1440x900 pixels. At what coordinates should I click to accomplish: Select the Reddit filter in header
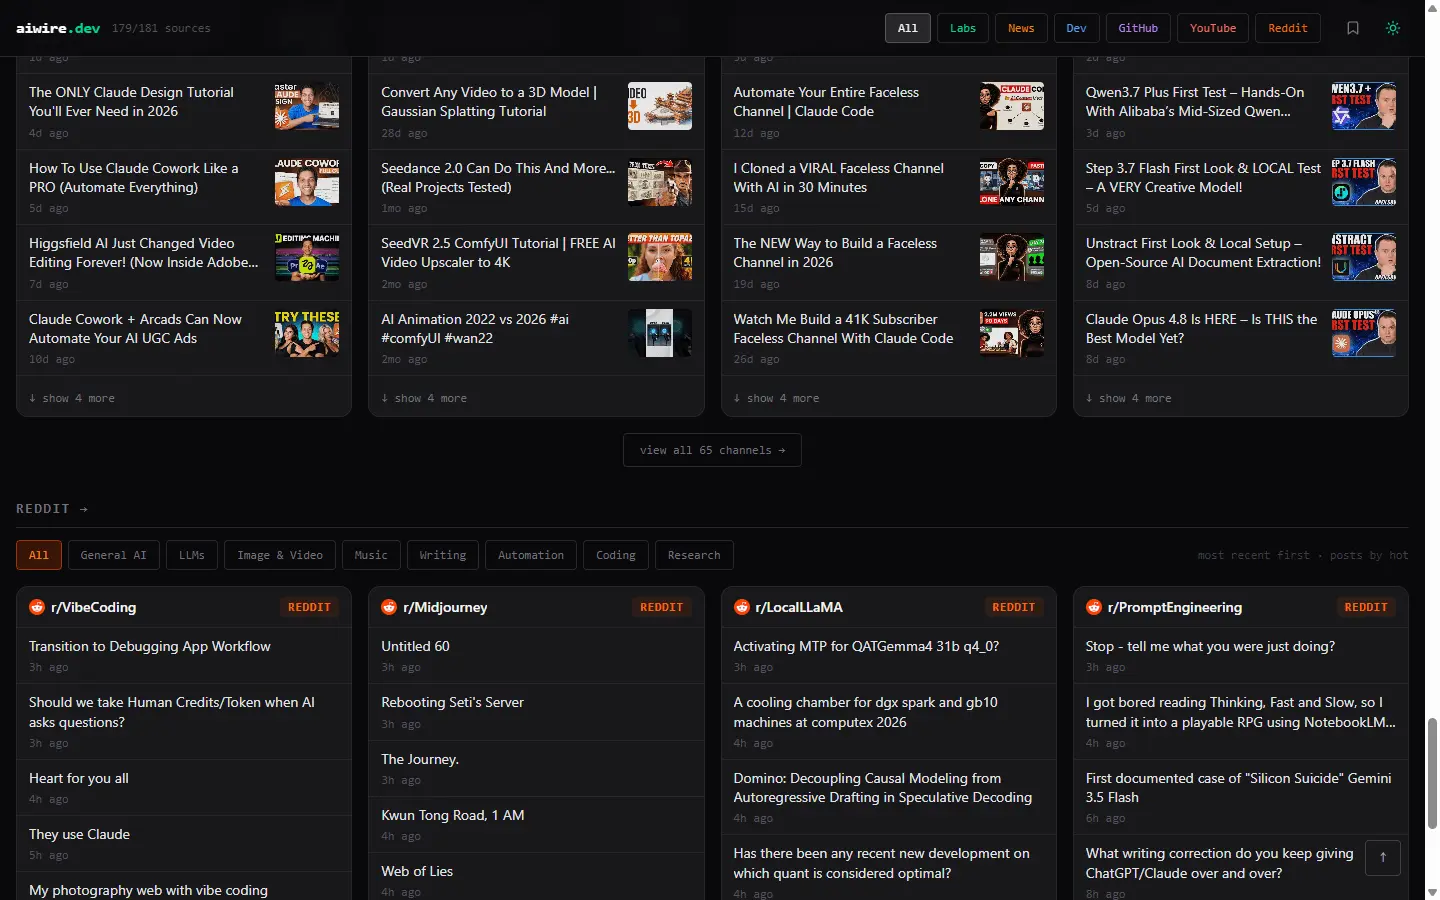coord(1288,28)
